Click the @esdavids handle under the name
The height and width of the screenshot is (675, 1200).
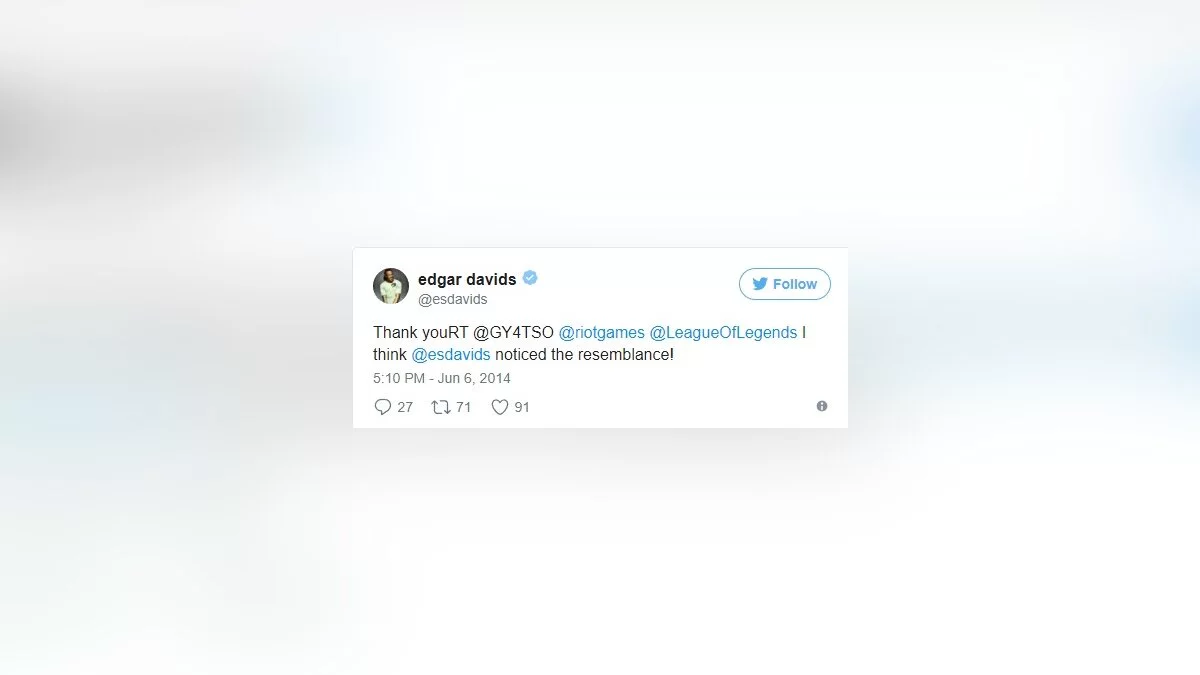(453, 299)
